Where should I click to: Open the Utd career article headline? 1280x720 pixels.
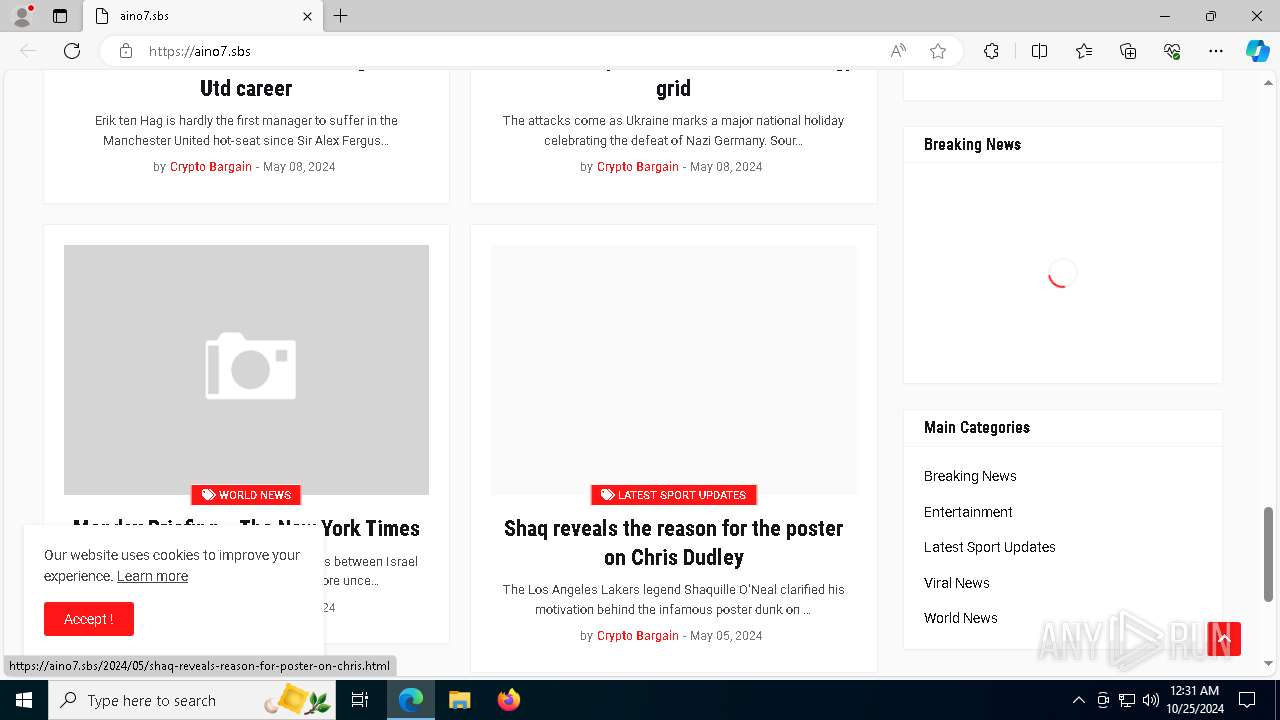pos(246,88)
